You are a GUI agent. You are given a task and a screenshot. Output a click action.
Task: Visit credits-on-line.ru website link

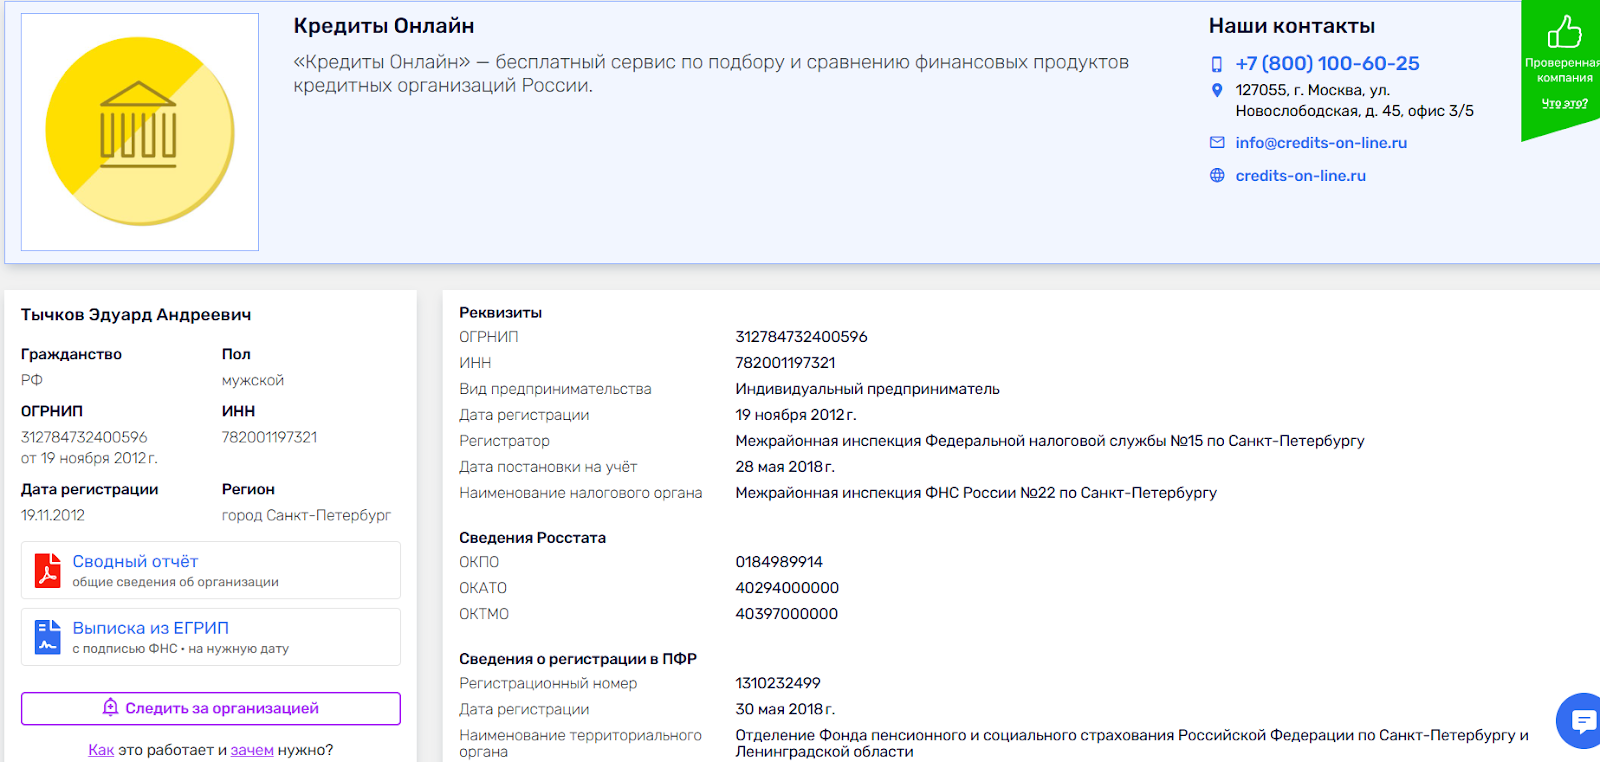point(1300,176)
